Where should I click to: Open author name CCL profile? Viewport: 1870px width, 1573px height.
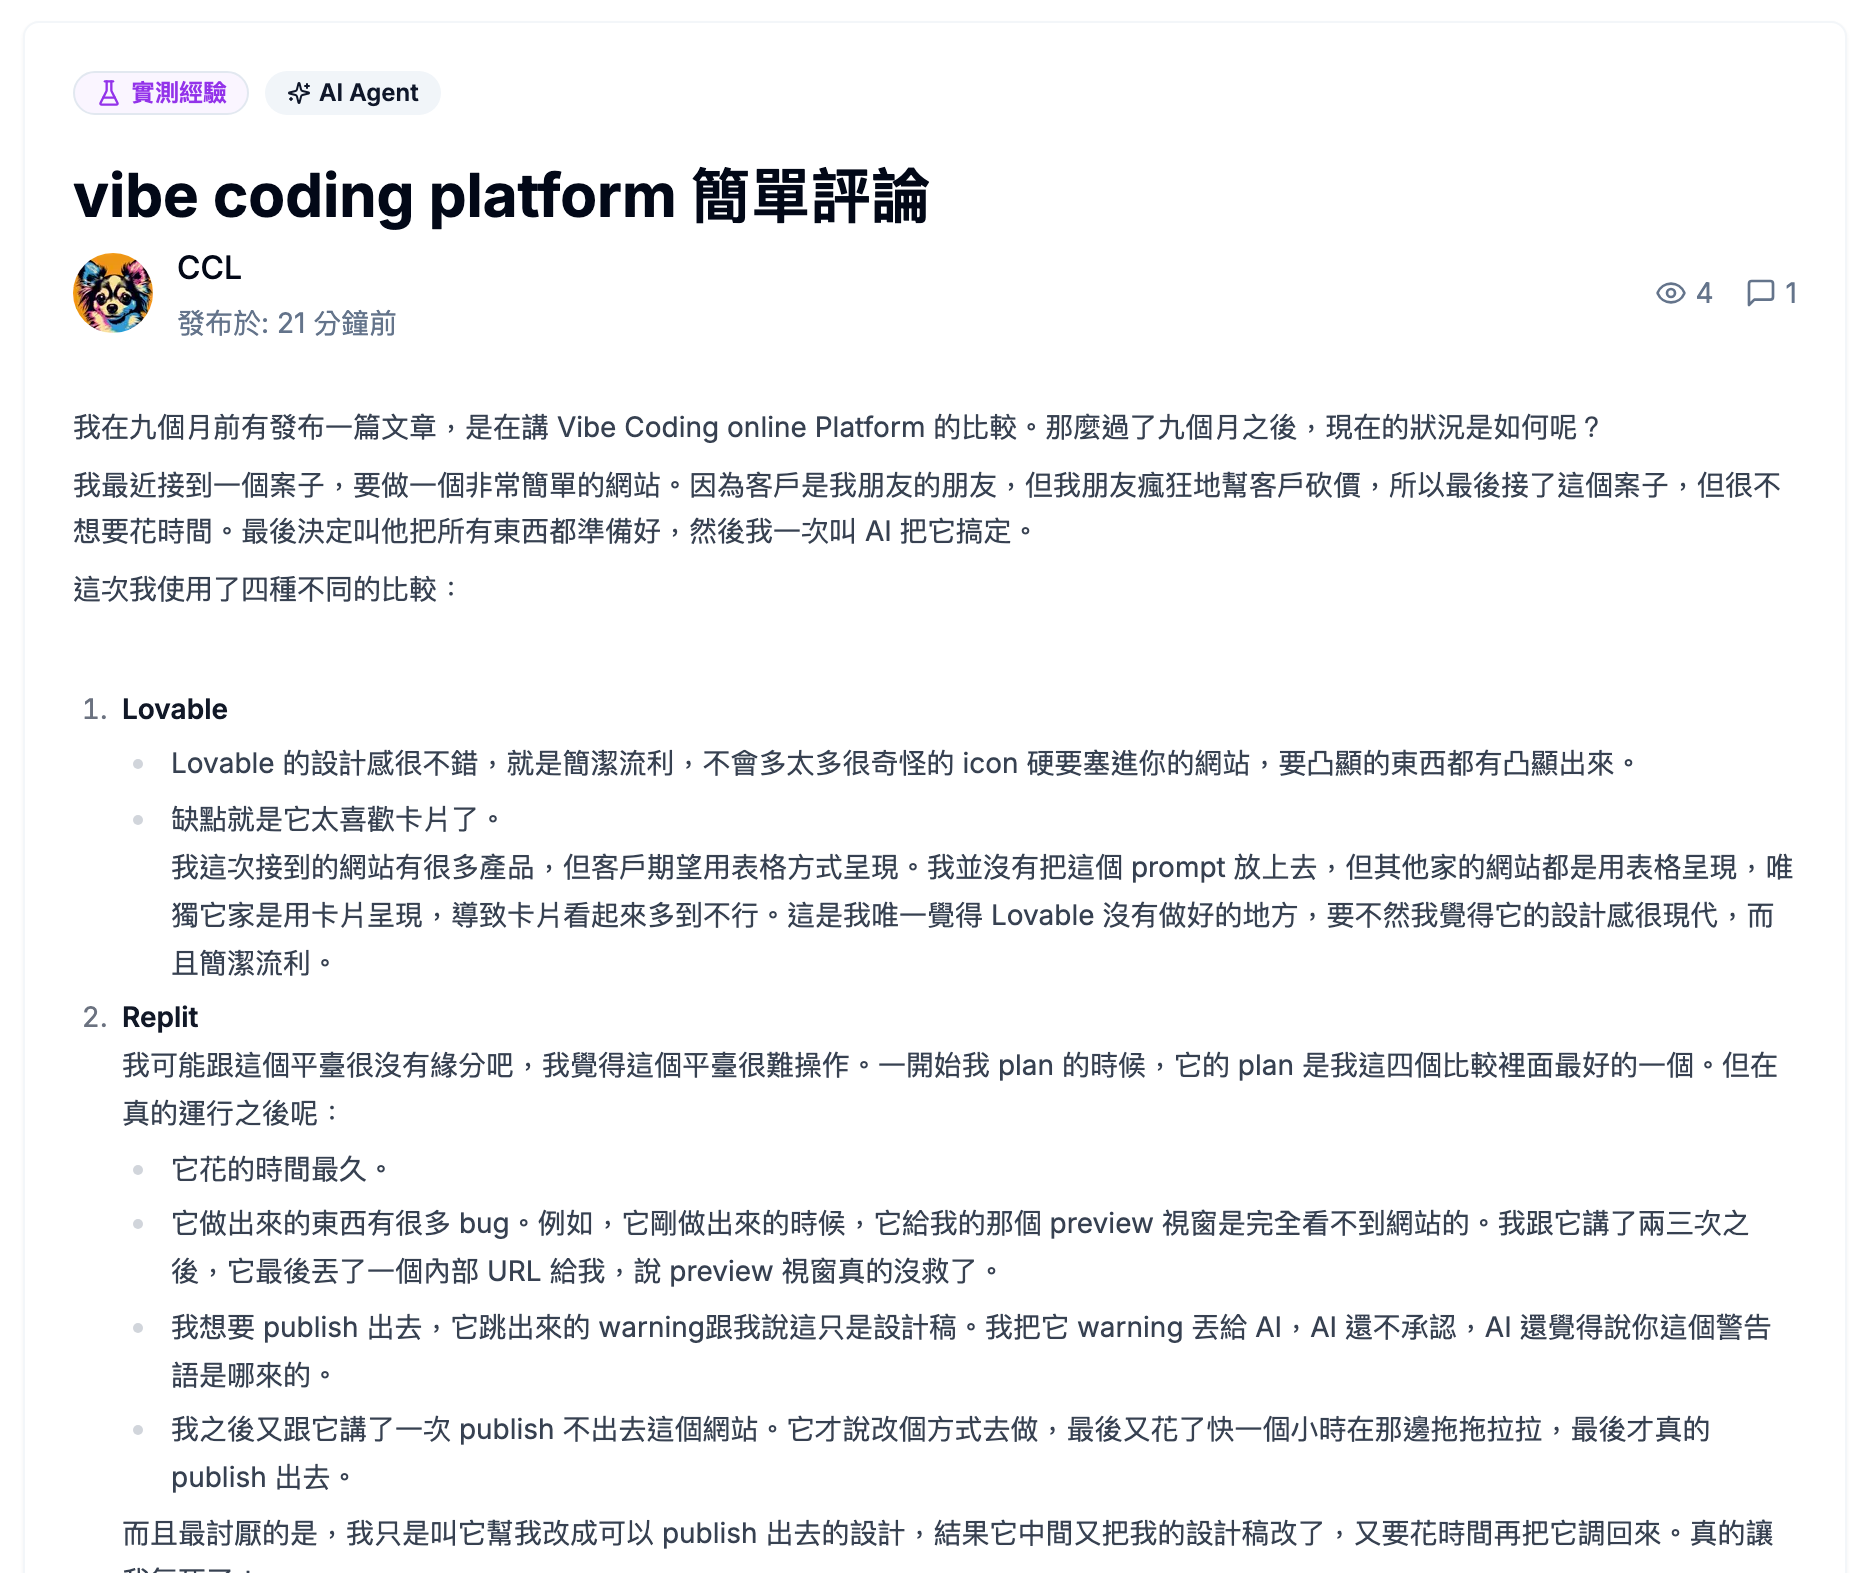pyautogui.click(x=209, y=268)
